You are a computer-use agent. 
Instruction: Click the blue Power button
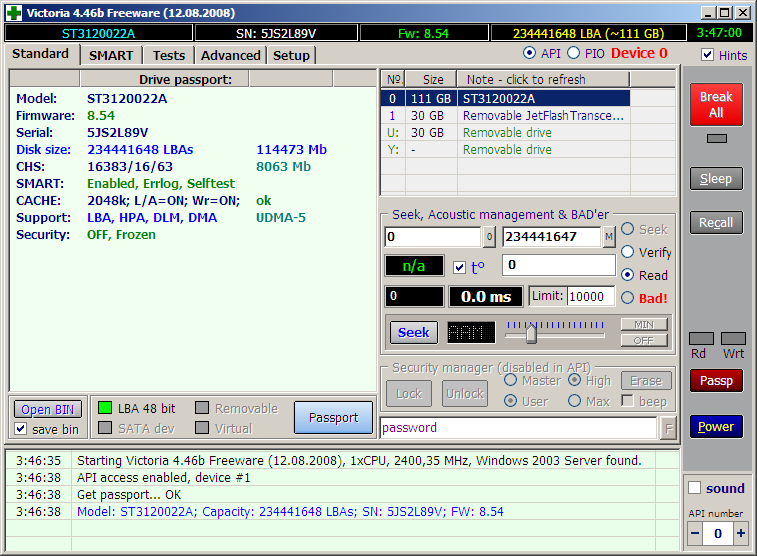[716, 427]
